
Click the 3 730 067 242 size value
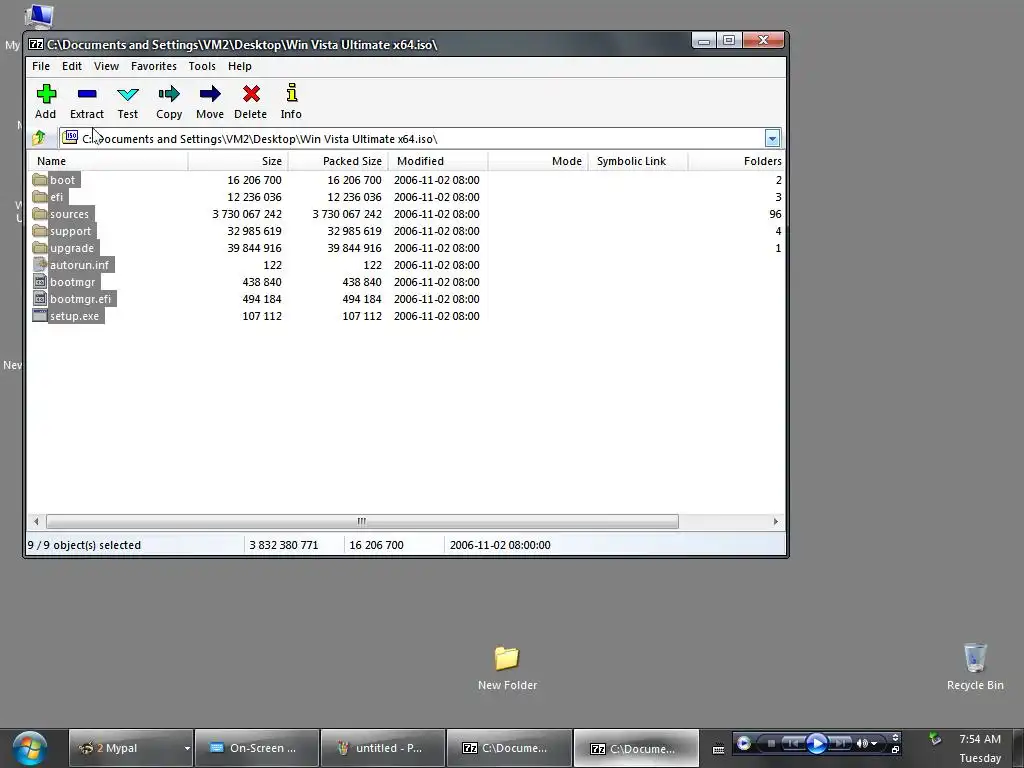click(247, 214)
